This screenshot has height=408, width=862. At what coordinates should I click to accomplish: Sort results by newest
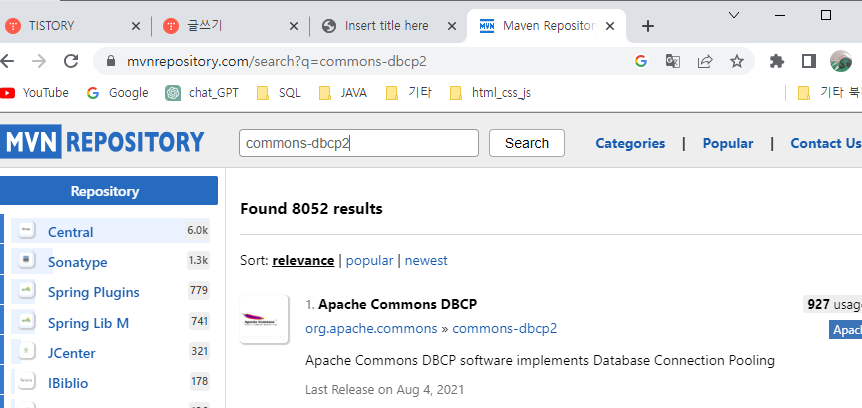click(x=426, y=260)
